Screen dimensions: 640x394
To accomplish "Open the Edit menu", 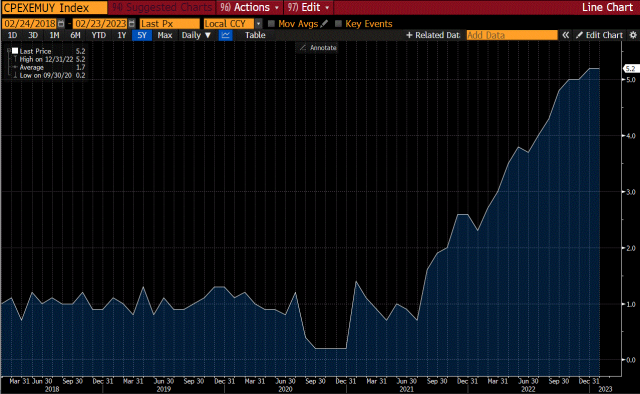I will 309,7.
